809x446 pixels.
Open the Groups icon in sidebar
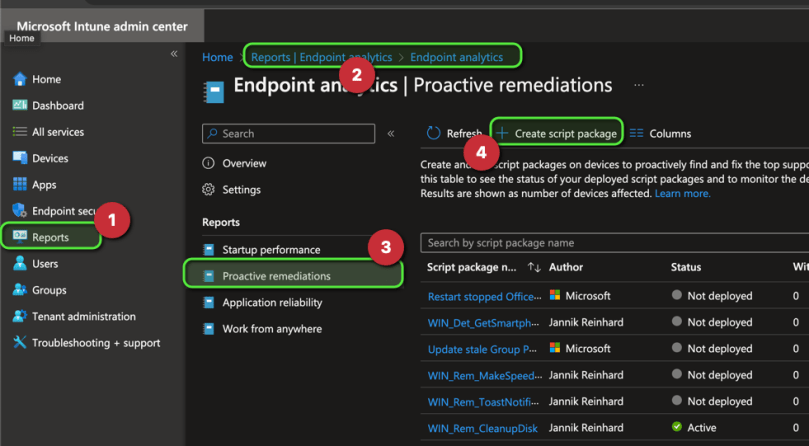click(20, 290)
